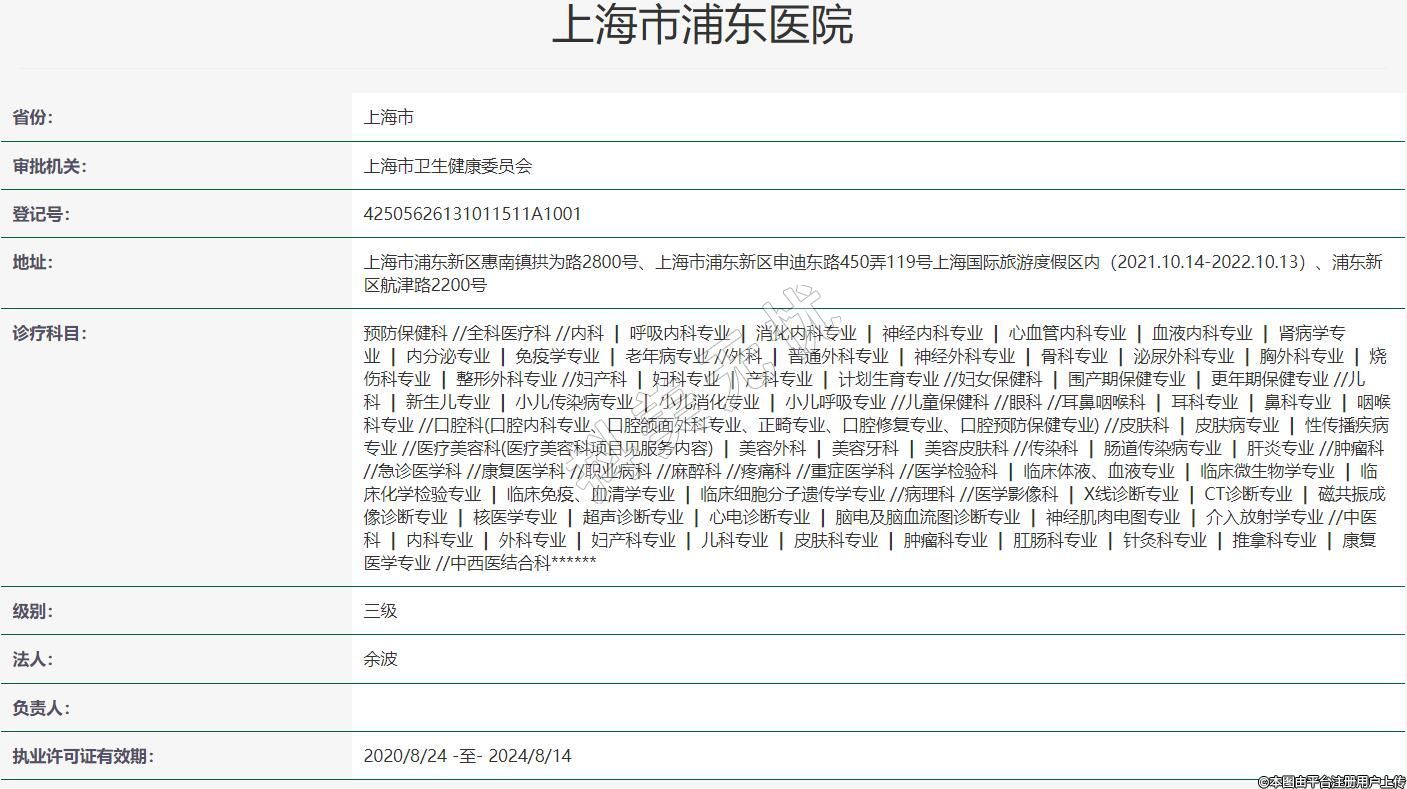
Task: Click 肠道传染病专业 entry
Action: [x=1162, y=448]
